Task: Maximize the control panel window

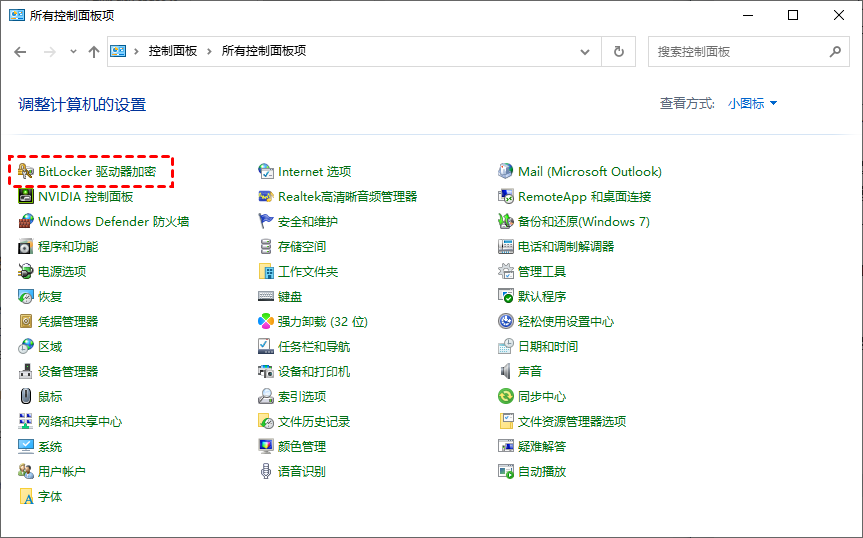Action: tap(793, 15)
